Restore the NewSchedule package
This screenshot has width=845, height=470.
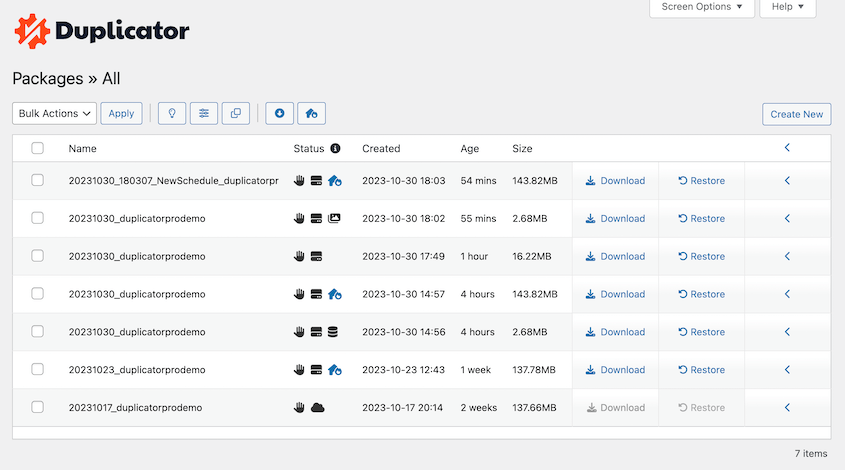pyautogui.click(x=702, y=181)
